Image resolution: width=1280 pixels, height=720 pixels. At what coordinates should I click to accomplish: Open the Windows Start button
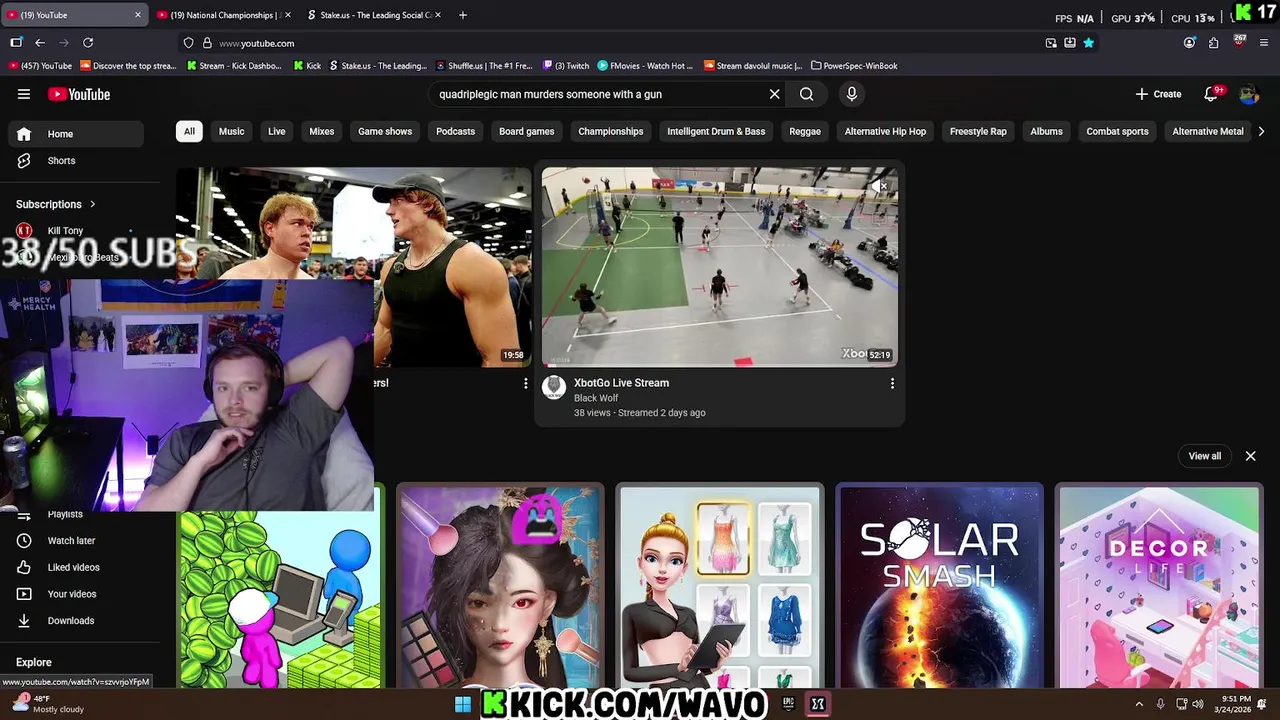coord(462,704)
